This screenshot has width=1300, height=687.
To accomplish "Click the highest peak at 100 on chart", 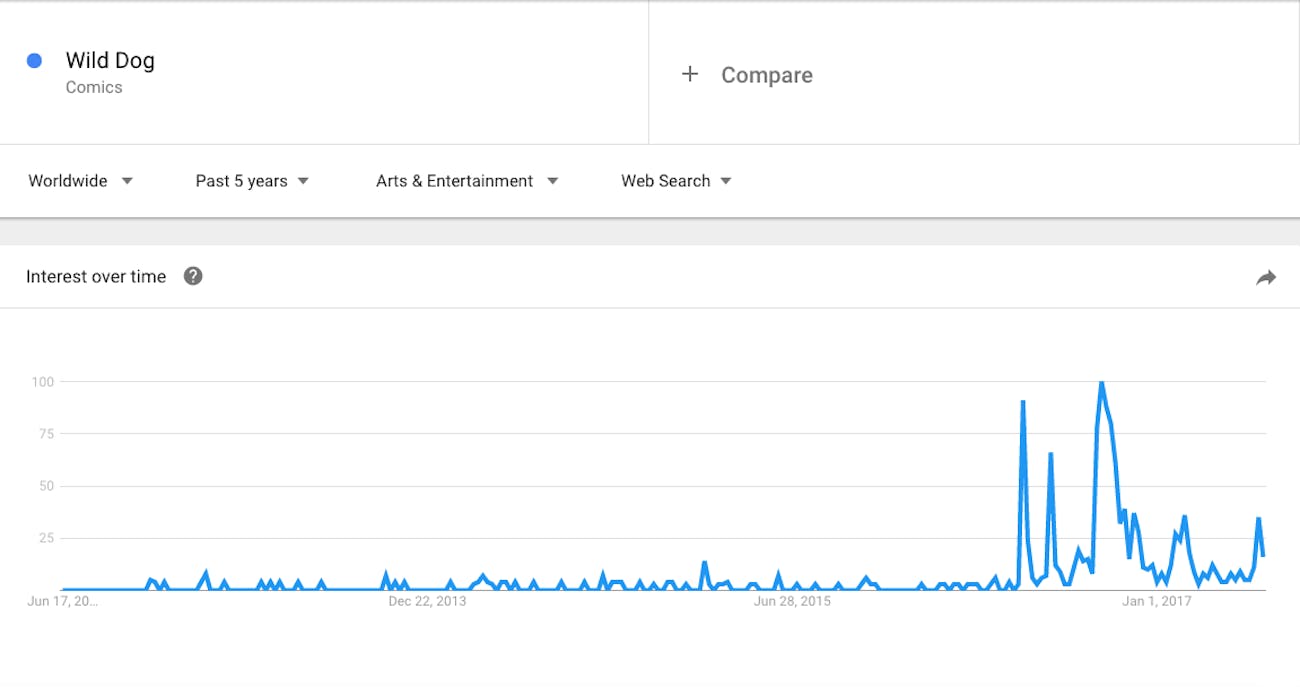I will pyautogui.click(x=1101, y=383).
